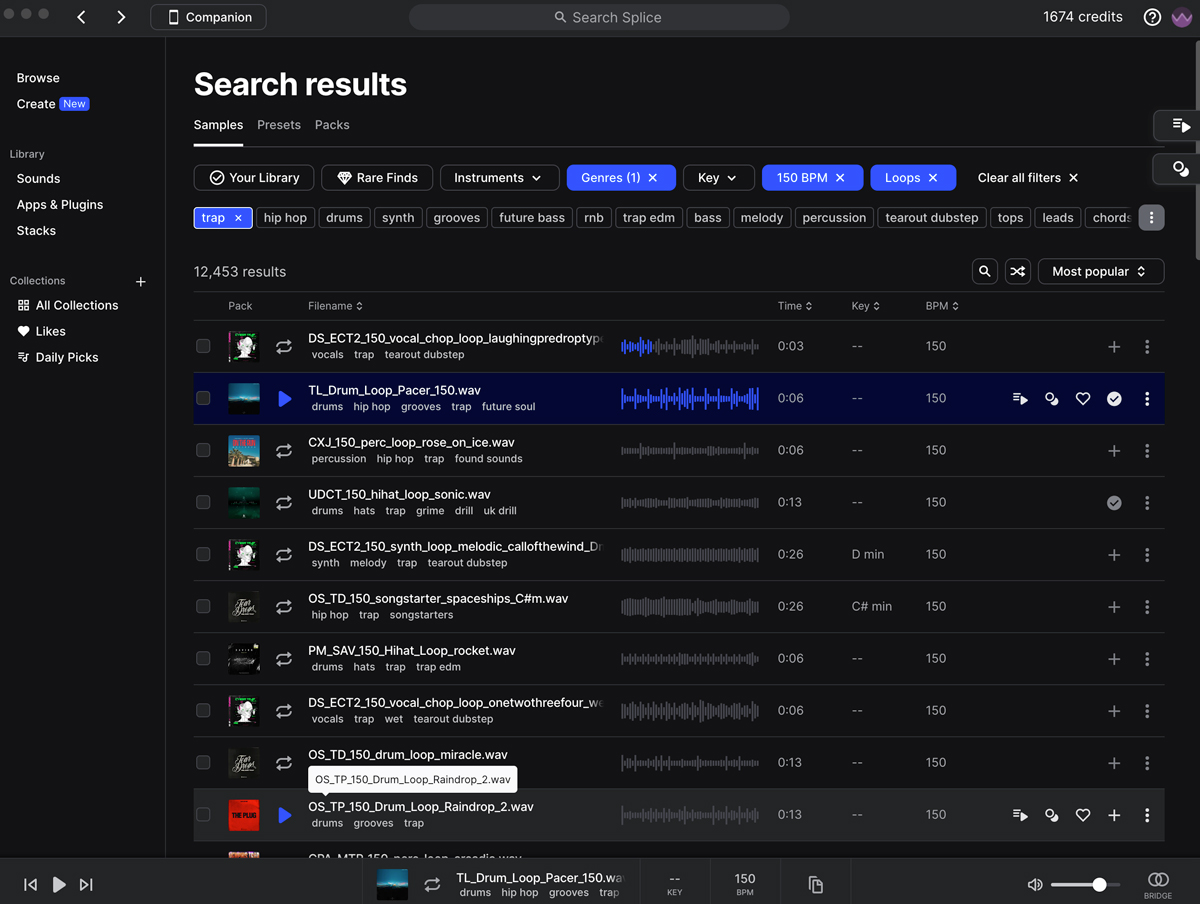Image resolution: width=1200 pixels, height=904 pixels.
Task: Toggle Rare Finds filter
Action: 377,177
